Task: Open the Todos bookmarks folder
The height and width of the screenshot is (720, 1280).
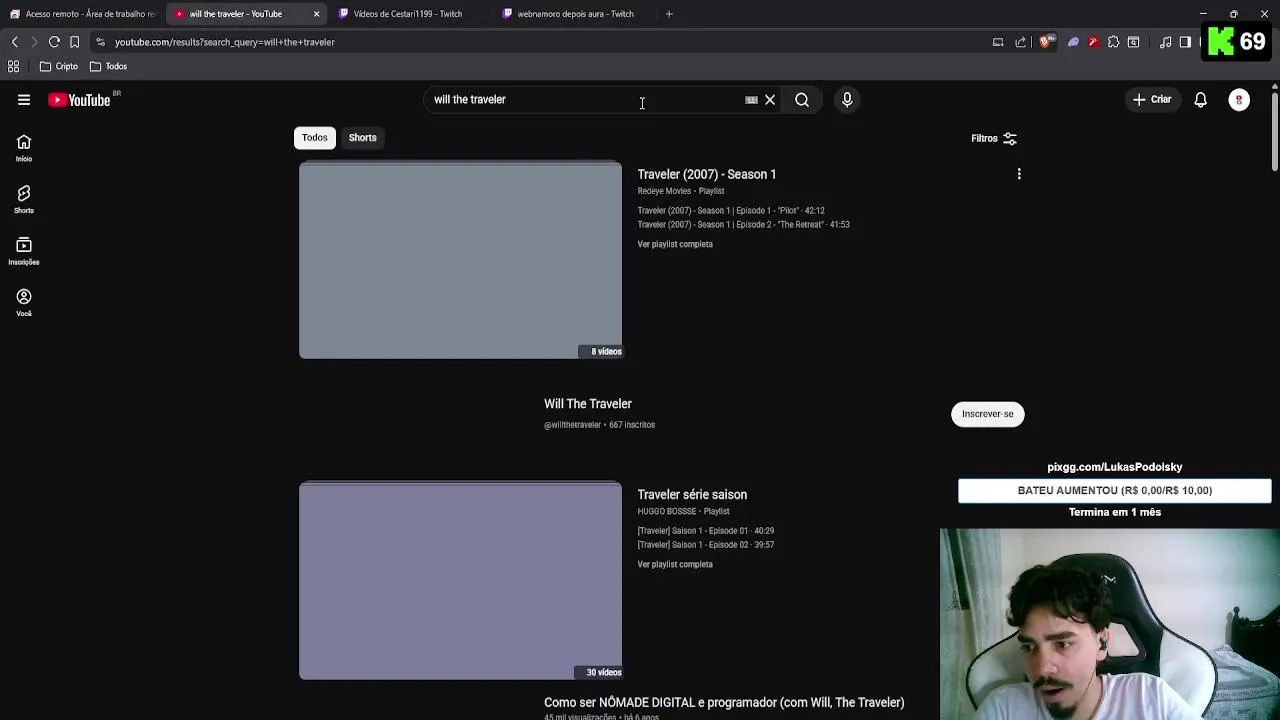Action: 109,66
